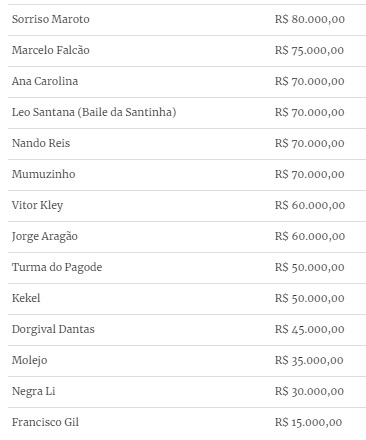The width and height of the screenshot is (366, 440).
Task: Click Molejo in the table
Action: [30, 361]
